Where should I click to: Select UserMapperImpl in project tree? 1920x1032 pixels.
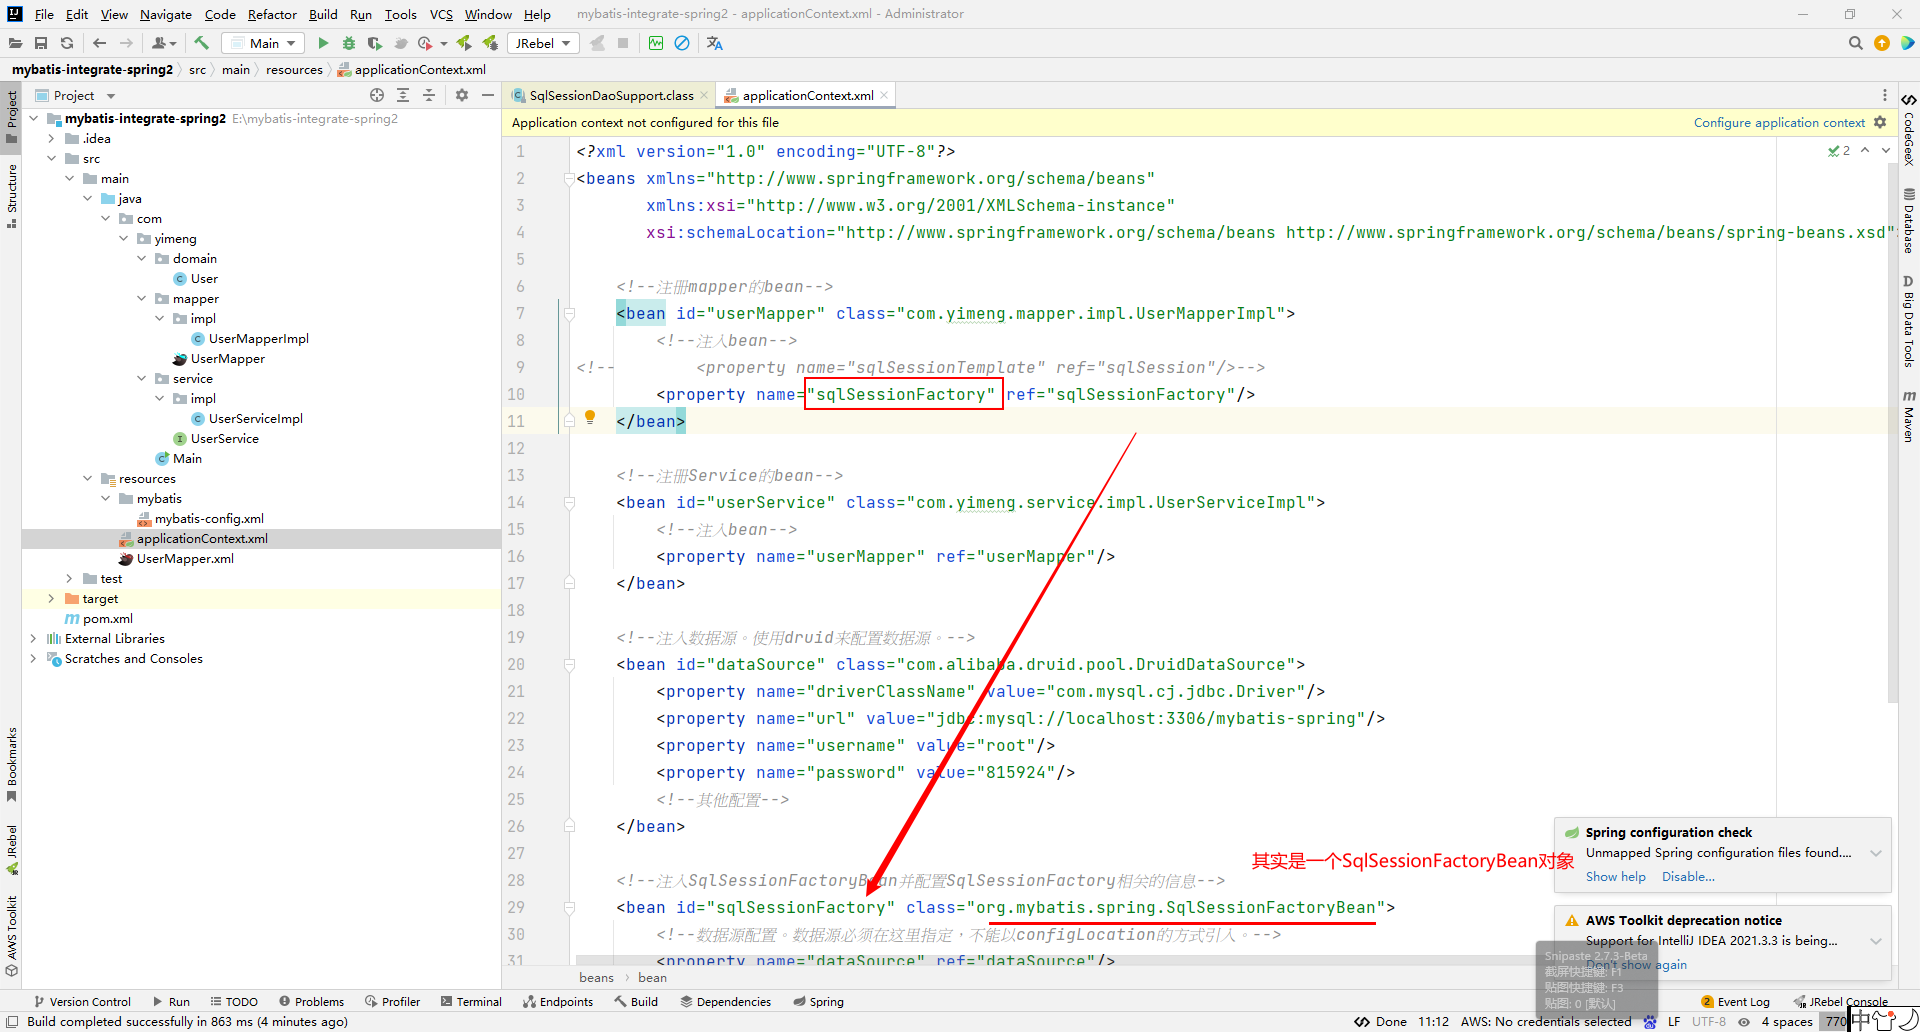259,338
